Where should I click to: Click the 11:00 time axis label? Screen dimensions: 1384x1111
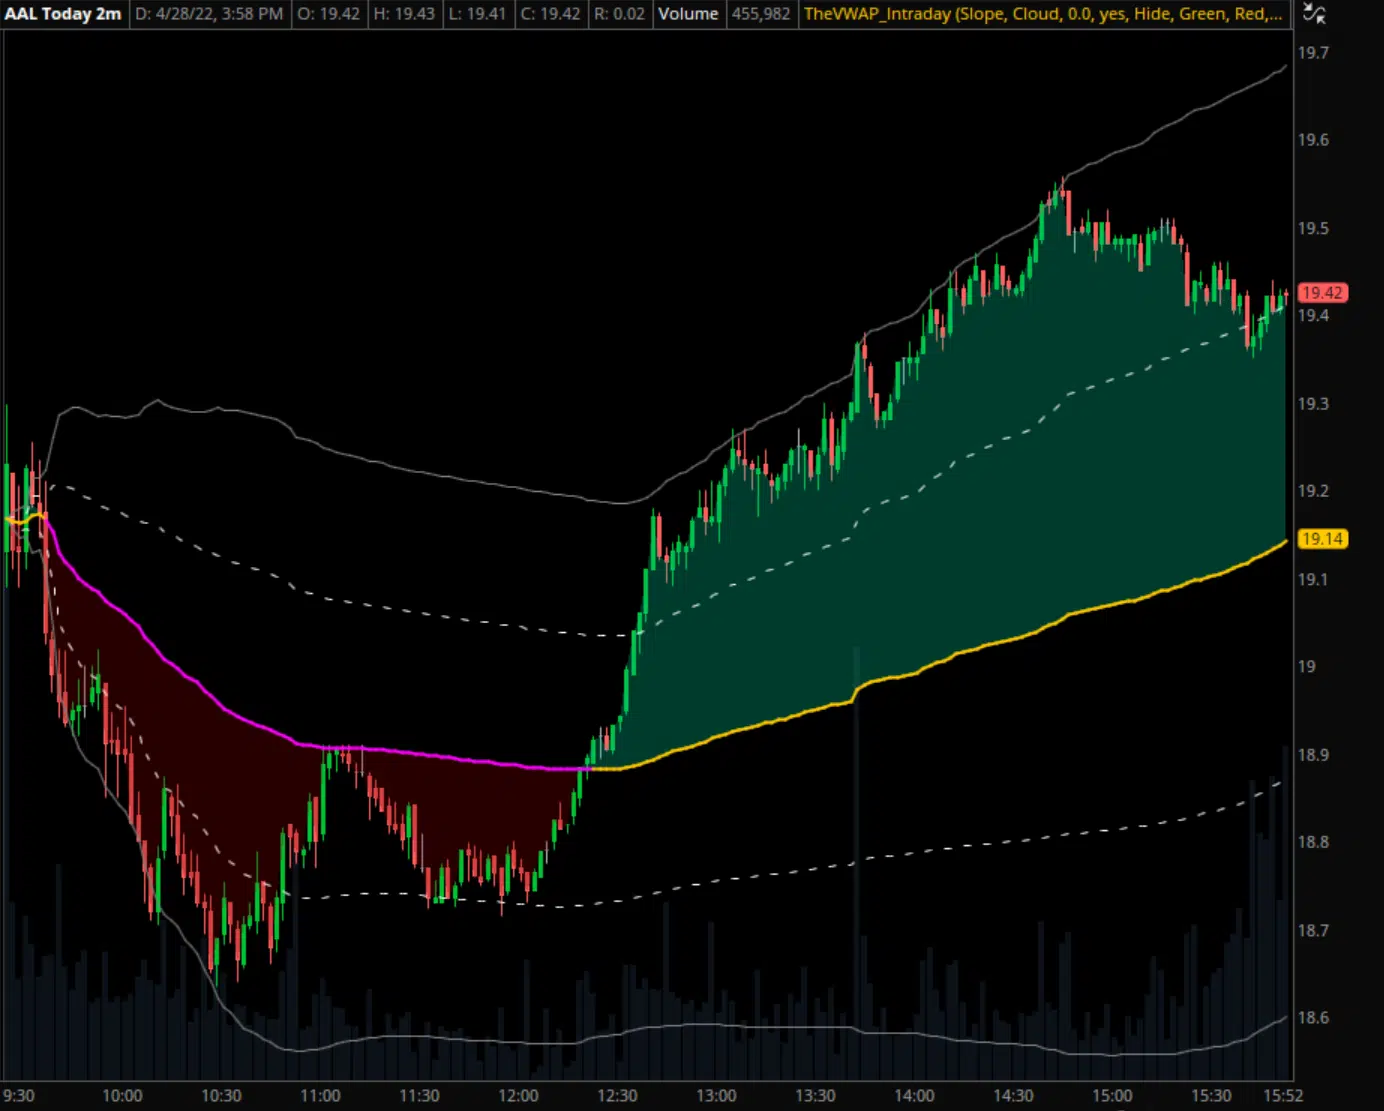pos(320,1096)
